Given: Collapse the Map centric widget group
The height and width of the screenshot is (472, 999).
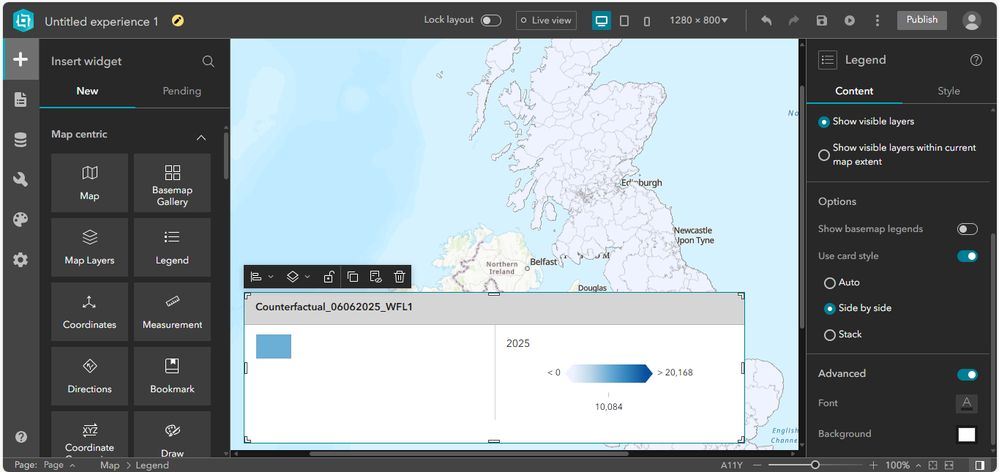Looking at the screenshot, I should click(x=201, y=138).
